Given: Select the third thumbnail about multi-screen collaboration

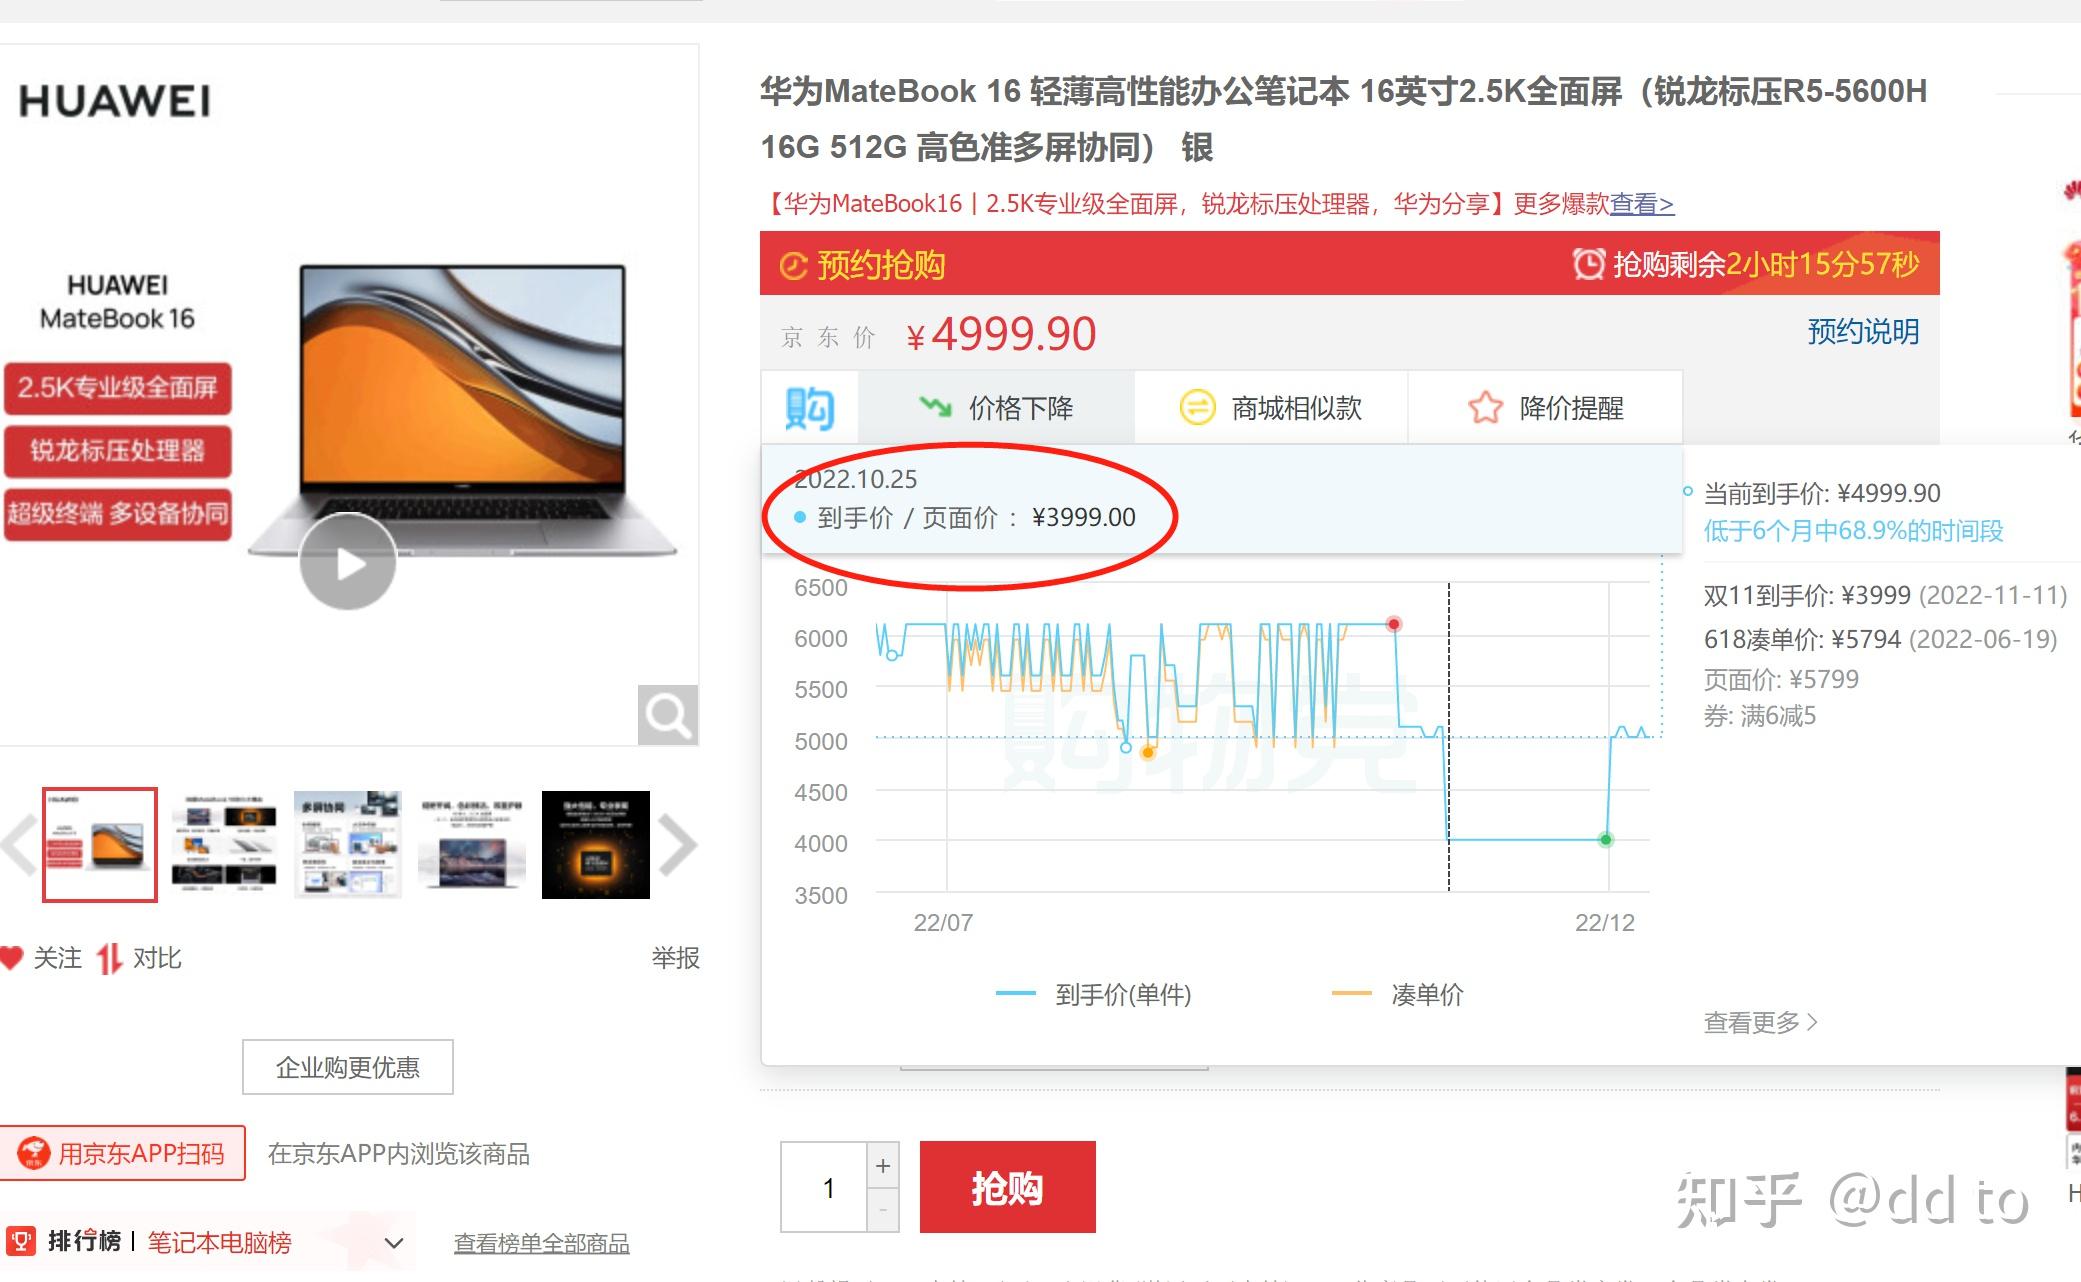Looking at the screenshot, I should point(348,845).
